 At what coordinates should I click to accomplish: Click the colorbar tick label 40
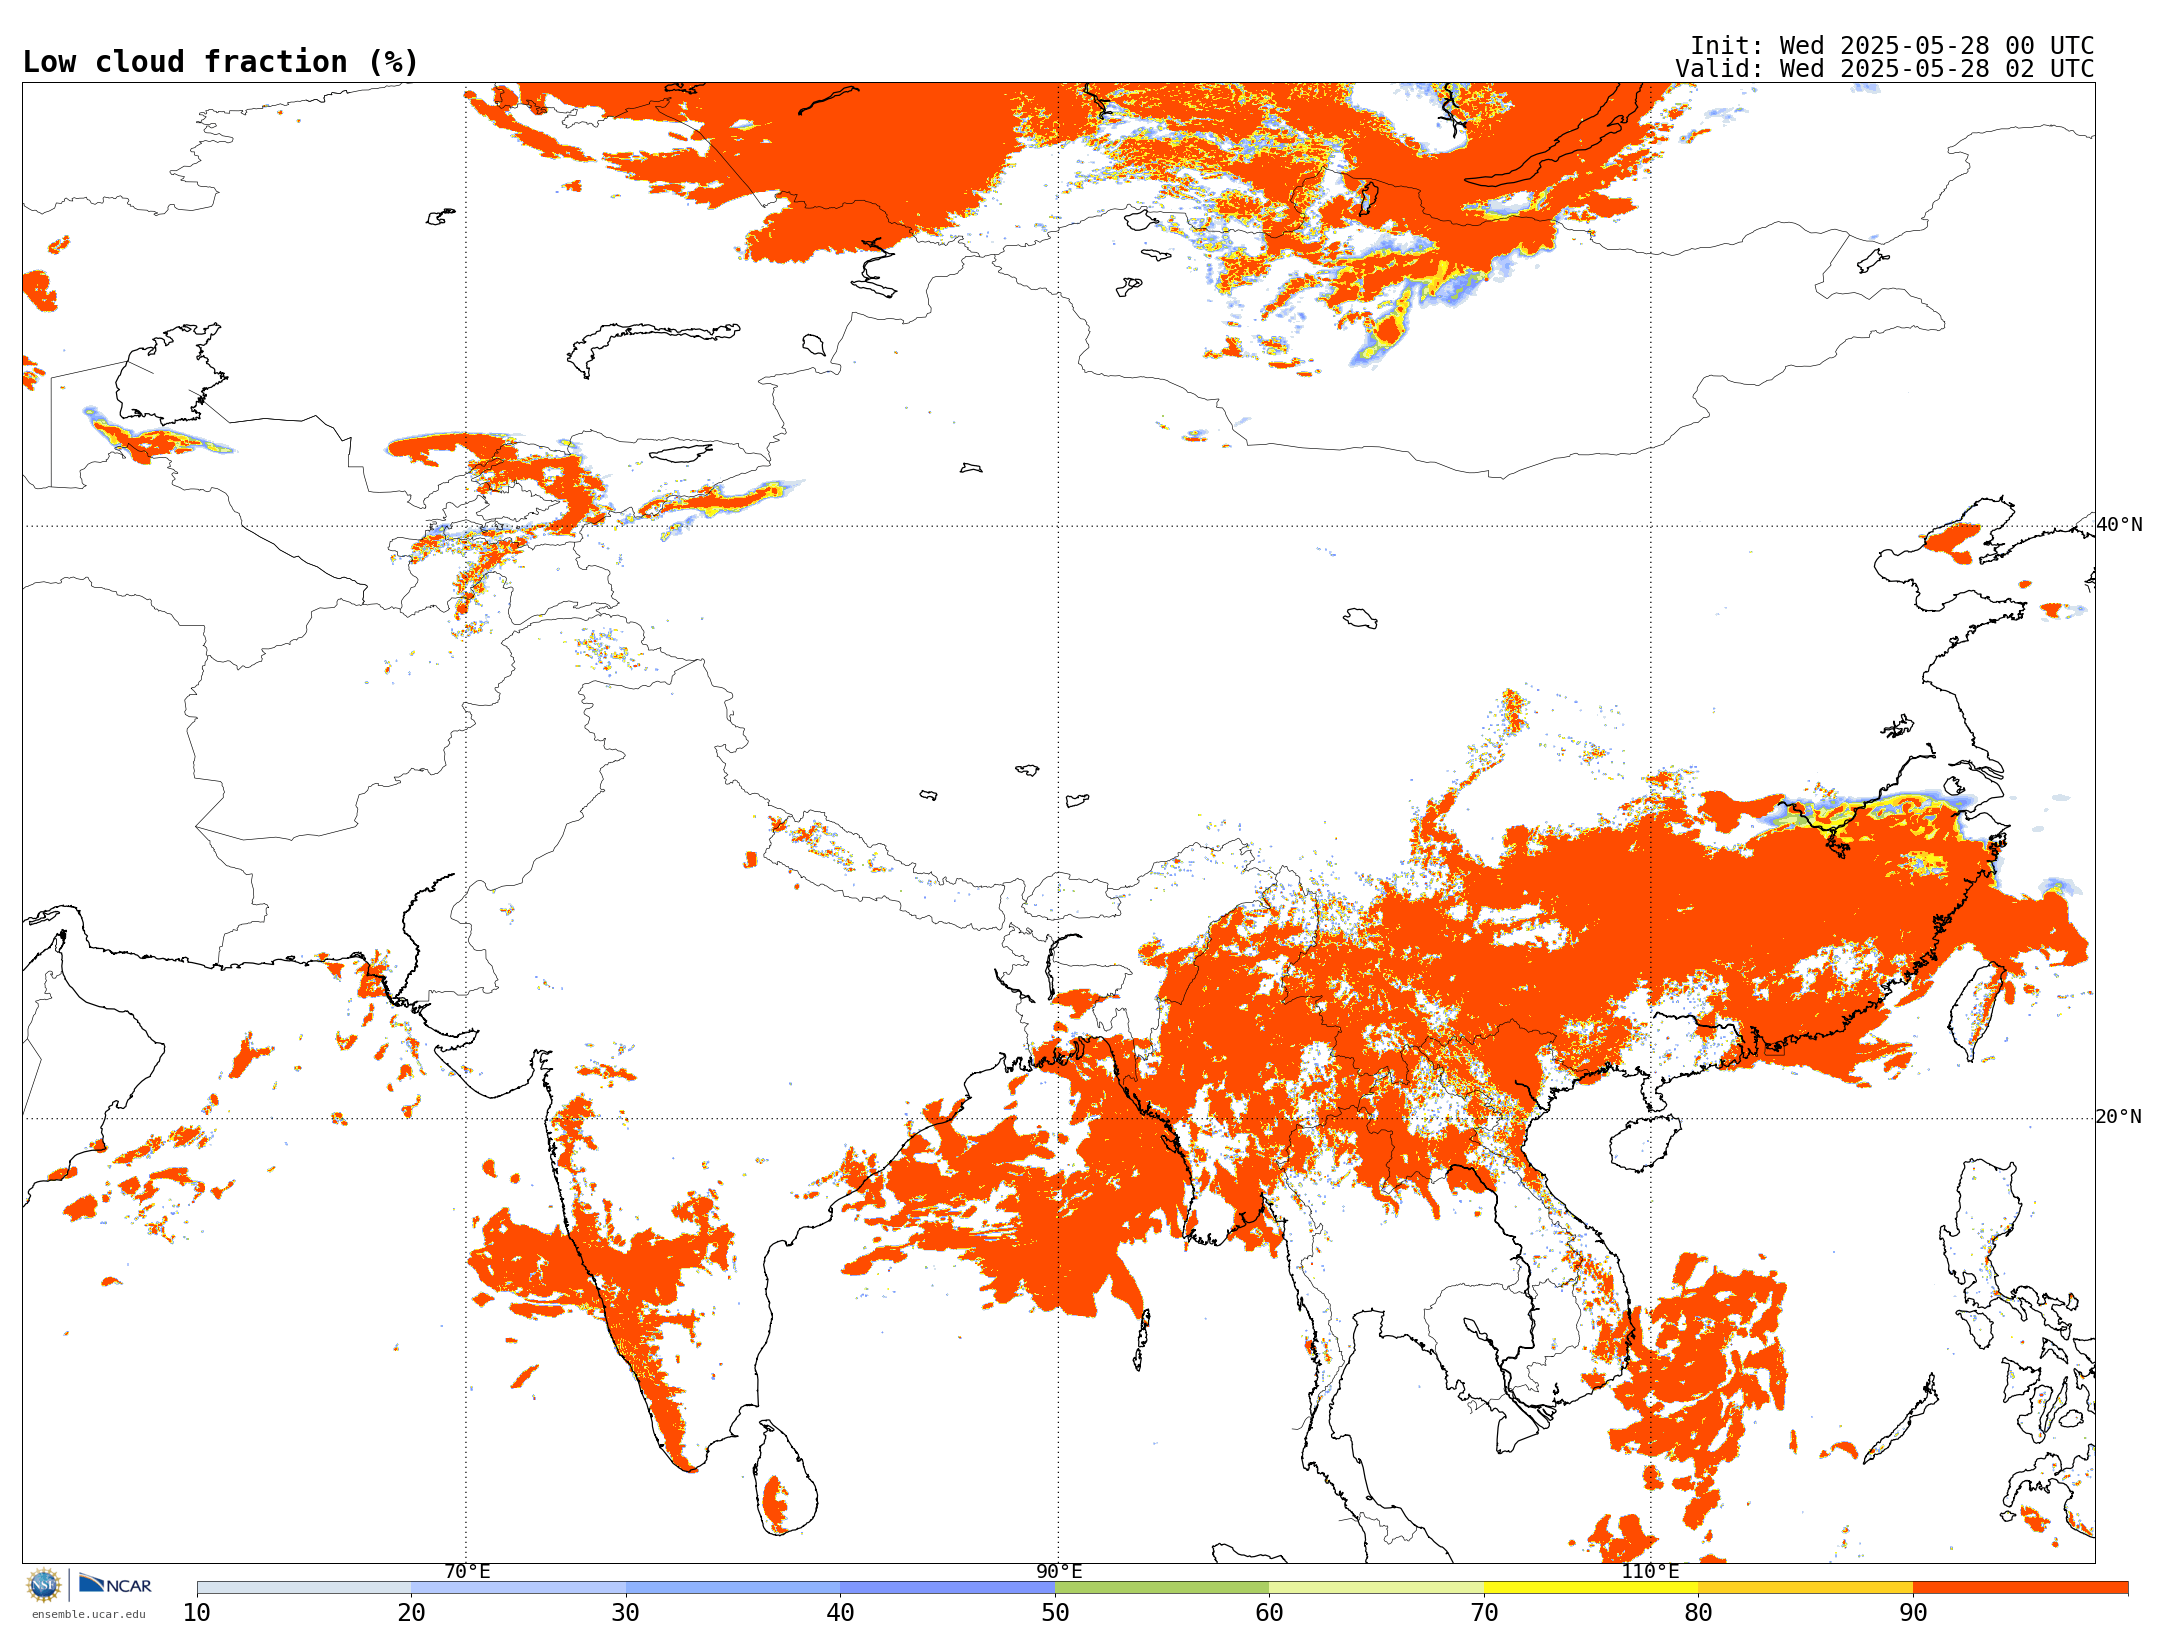840,1613
